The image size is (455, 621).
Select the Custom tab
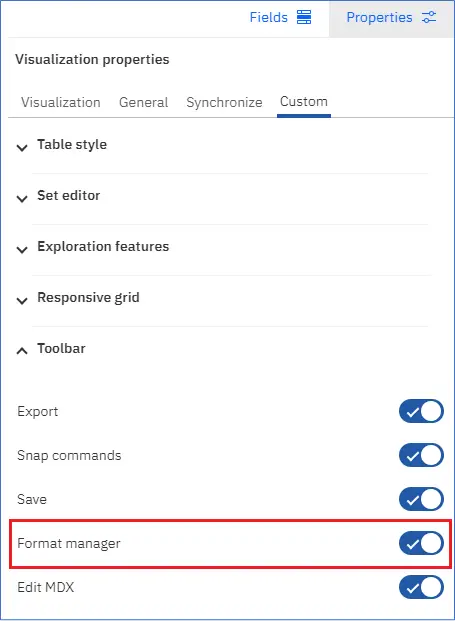click(x=304, y=102)
